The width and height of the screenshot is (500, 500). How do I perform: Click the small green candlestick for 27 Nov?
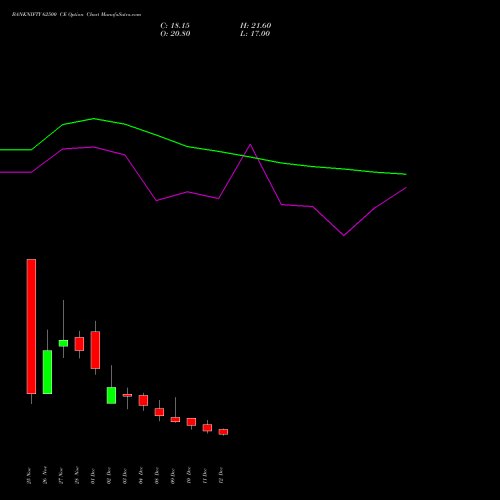click(63, 343)
